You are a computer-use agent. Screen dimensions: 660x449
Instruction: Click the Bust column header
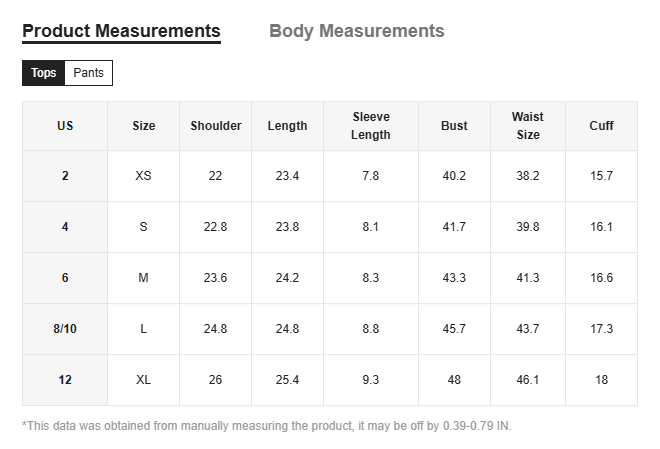(x=454, y=126)
